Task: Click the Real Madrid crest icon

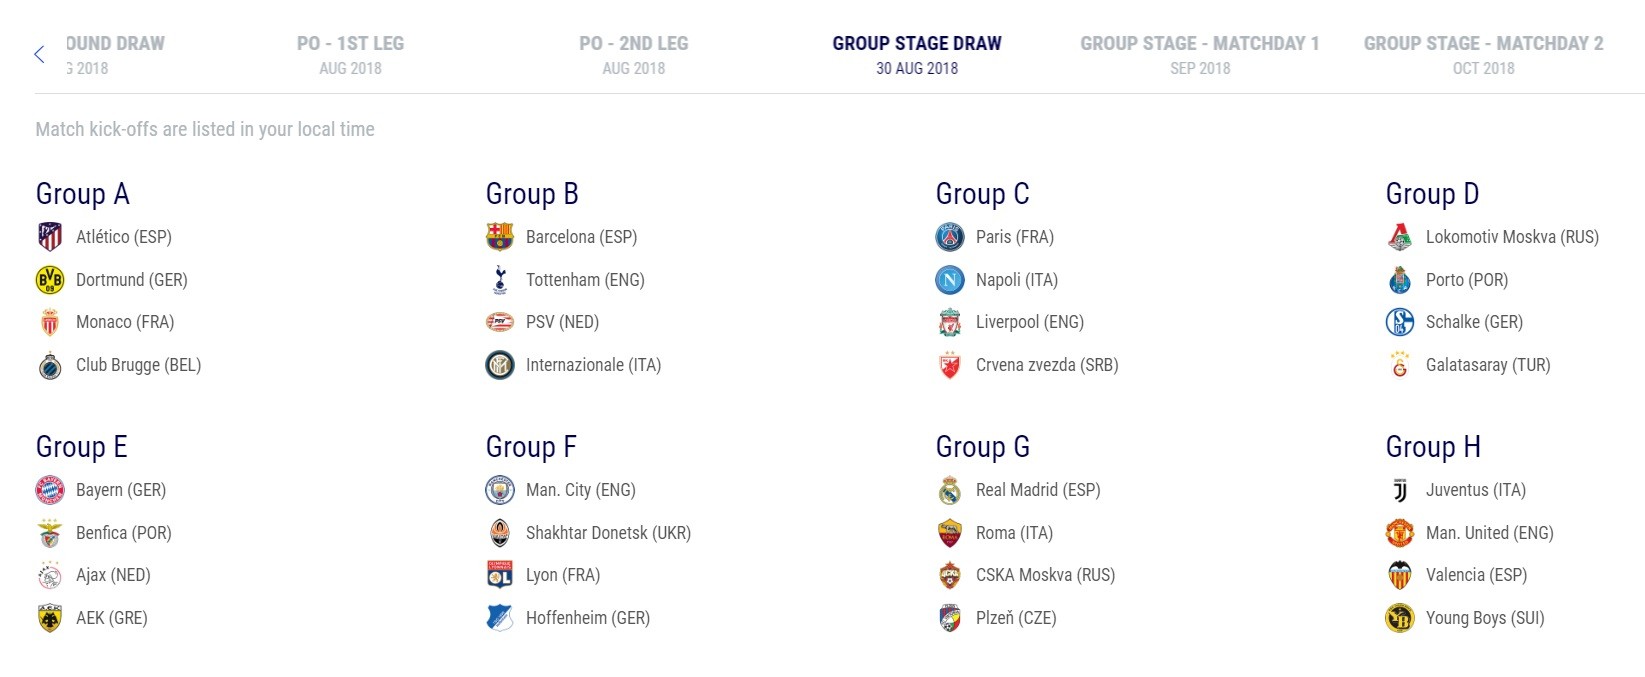Action: pos(950,490)
